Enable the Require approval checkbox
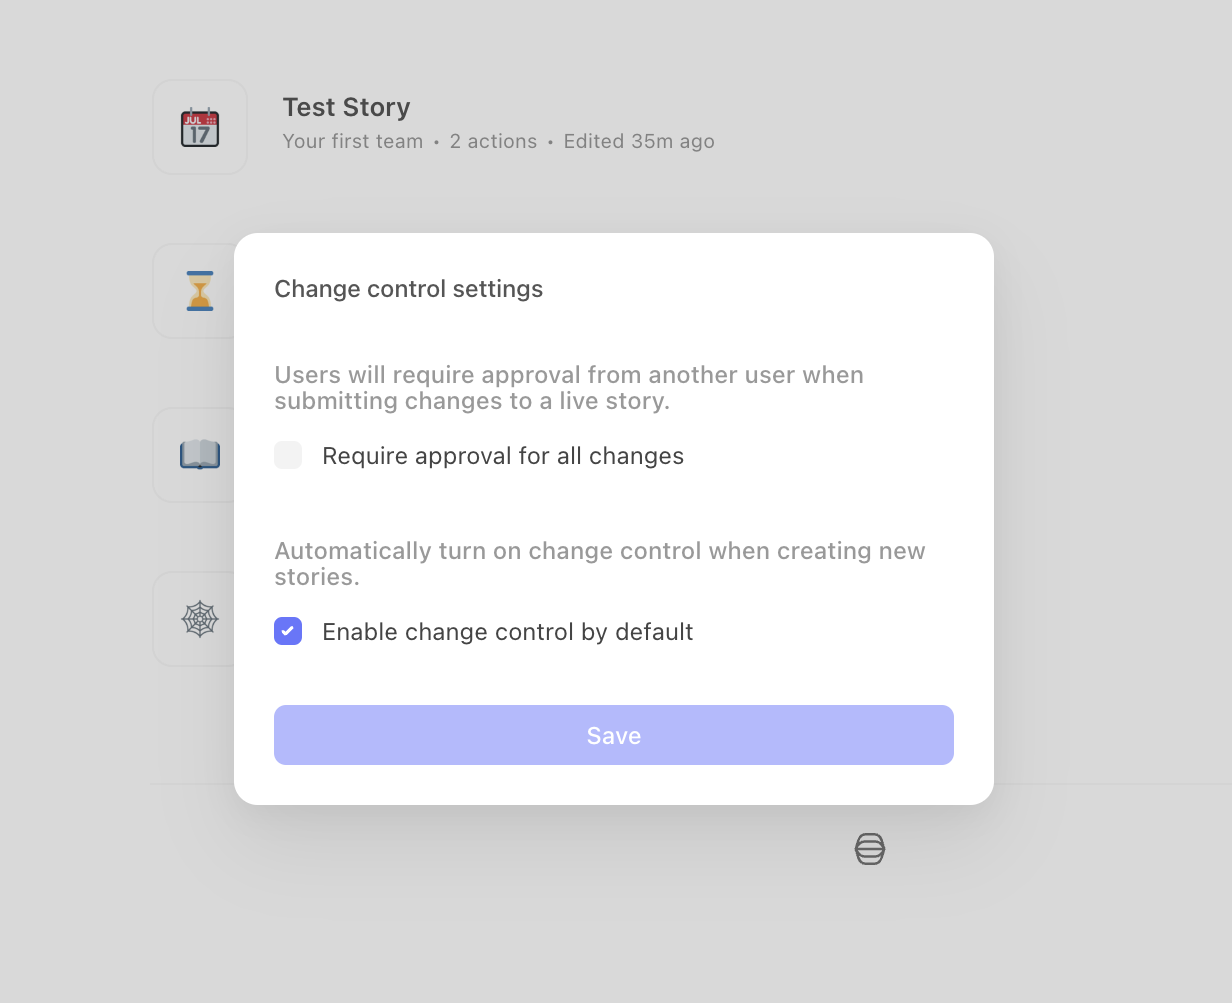Image resolution: width=1232 pixels, height=1003 pixels. (x=288, y=455)
